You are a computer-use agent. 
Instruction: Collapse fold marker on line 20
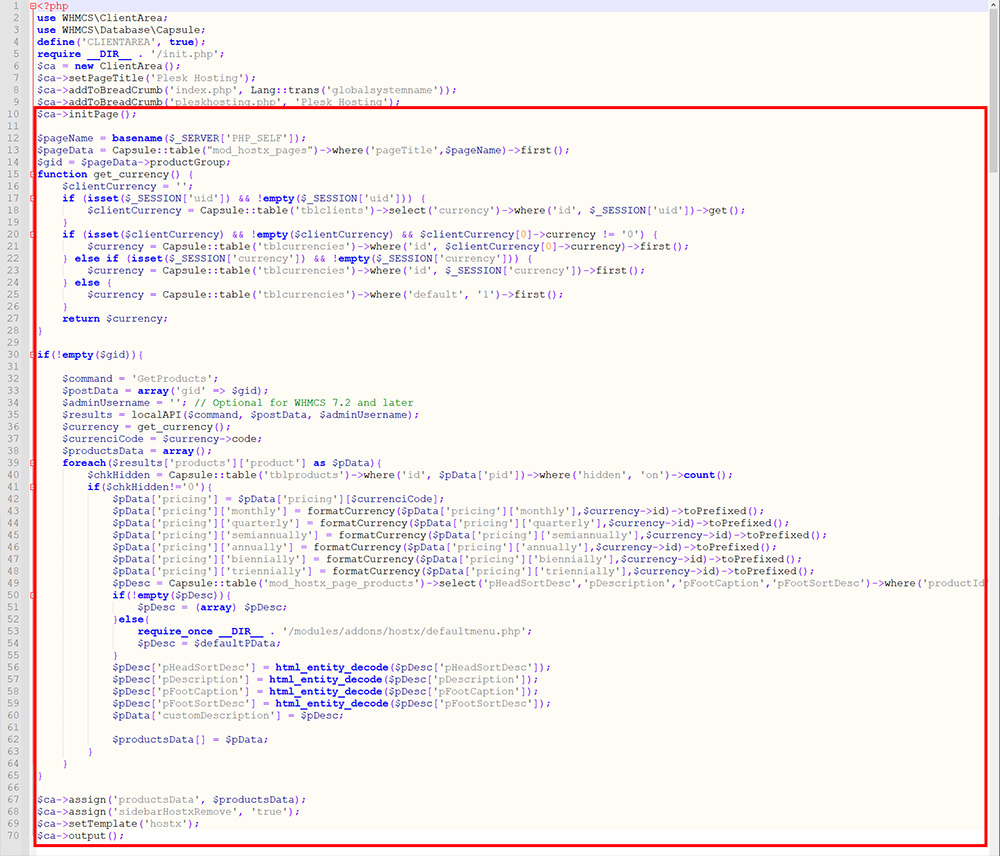coord(32,234)
